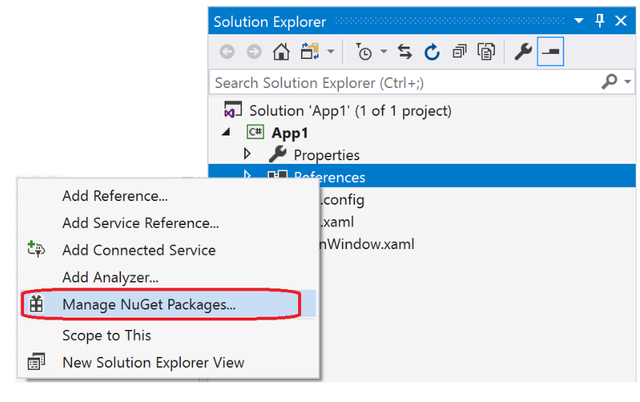Image resolution: width=640 pixels, height=402 pixels.
Task: Click the Switch Views toolbar icon
Action: click(x=310, y=51)
